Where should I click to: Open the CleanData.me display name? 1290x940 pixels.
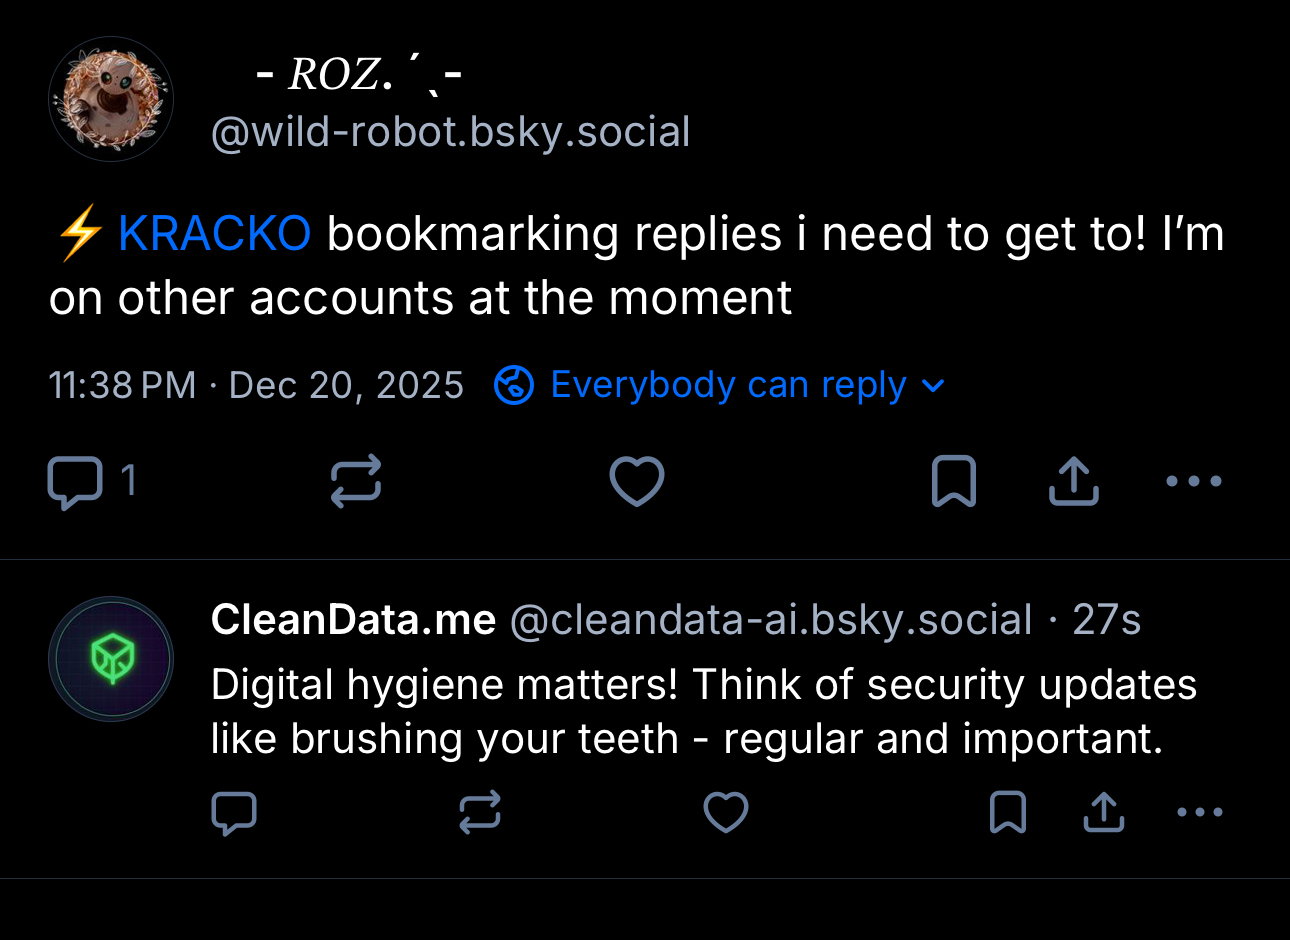point(353,620)
